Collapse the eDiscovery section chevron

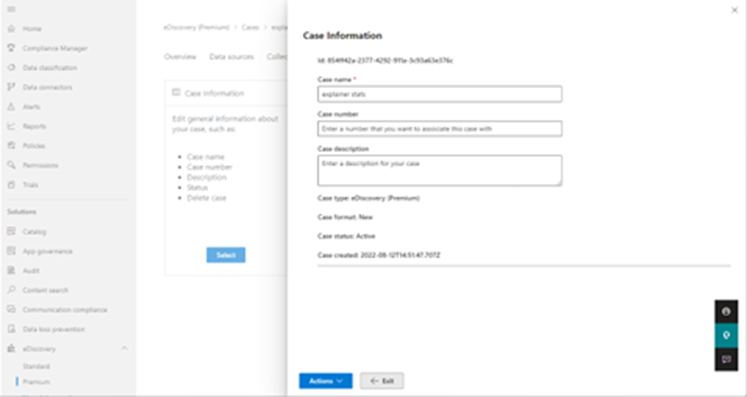pos(124,348)
